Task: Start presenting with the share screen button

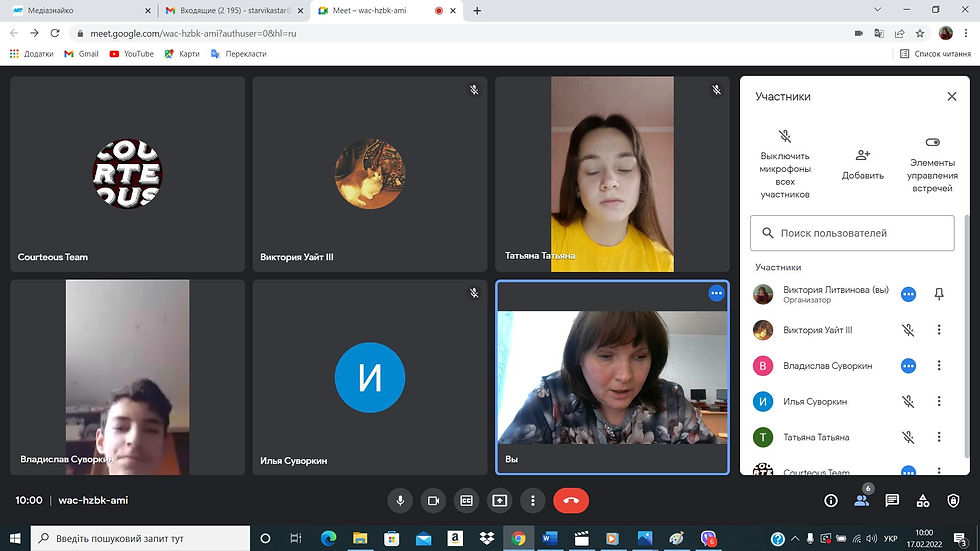Action: [499, 500]
